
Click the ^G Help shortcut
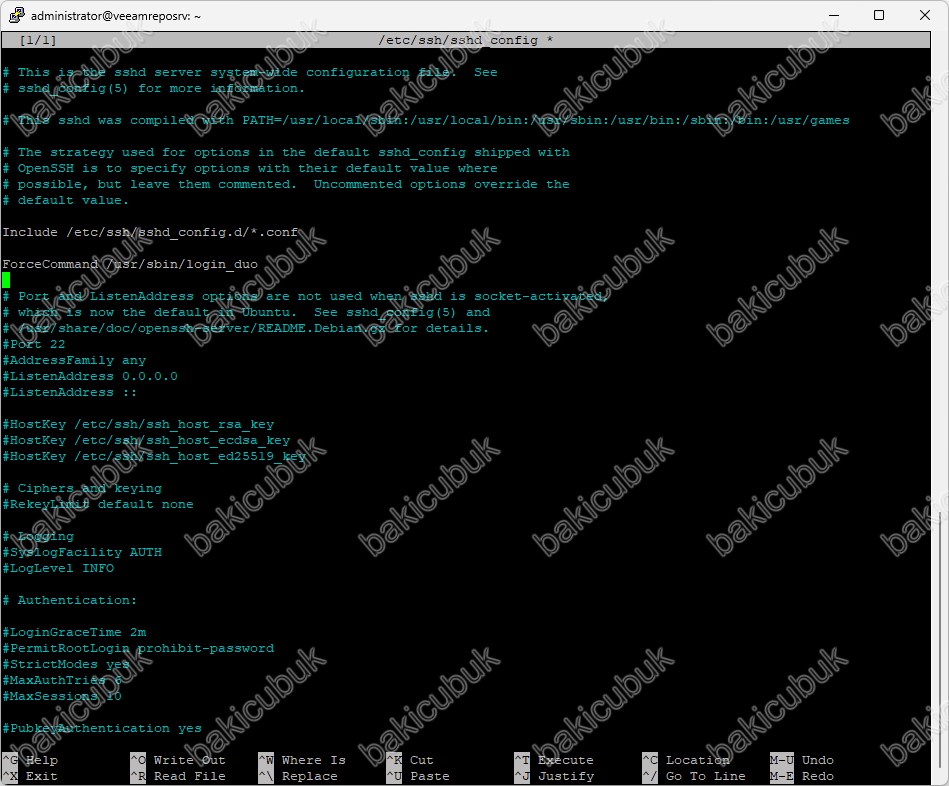coord(30,760)
